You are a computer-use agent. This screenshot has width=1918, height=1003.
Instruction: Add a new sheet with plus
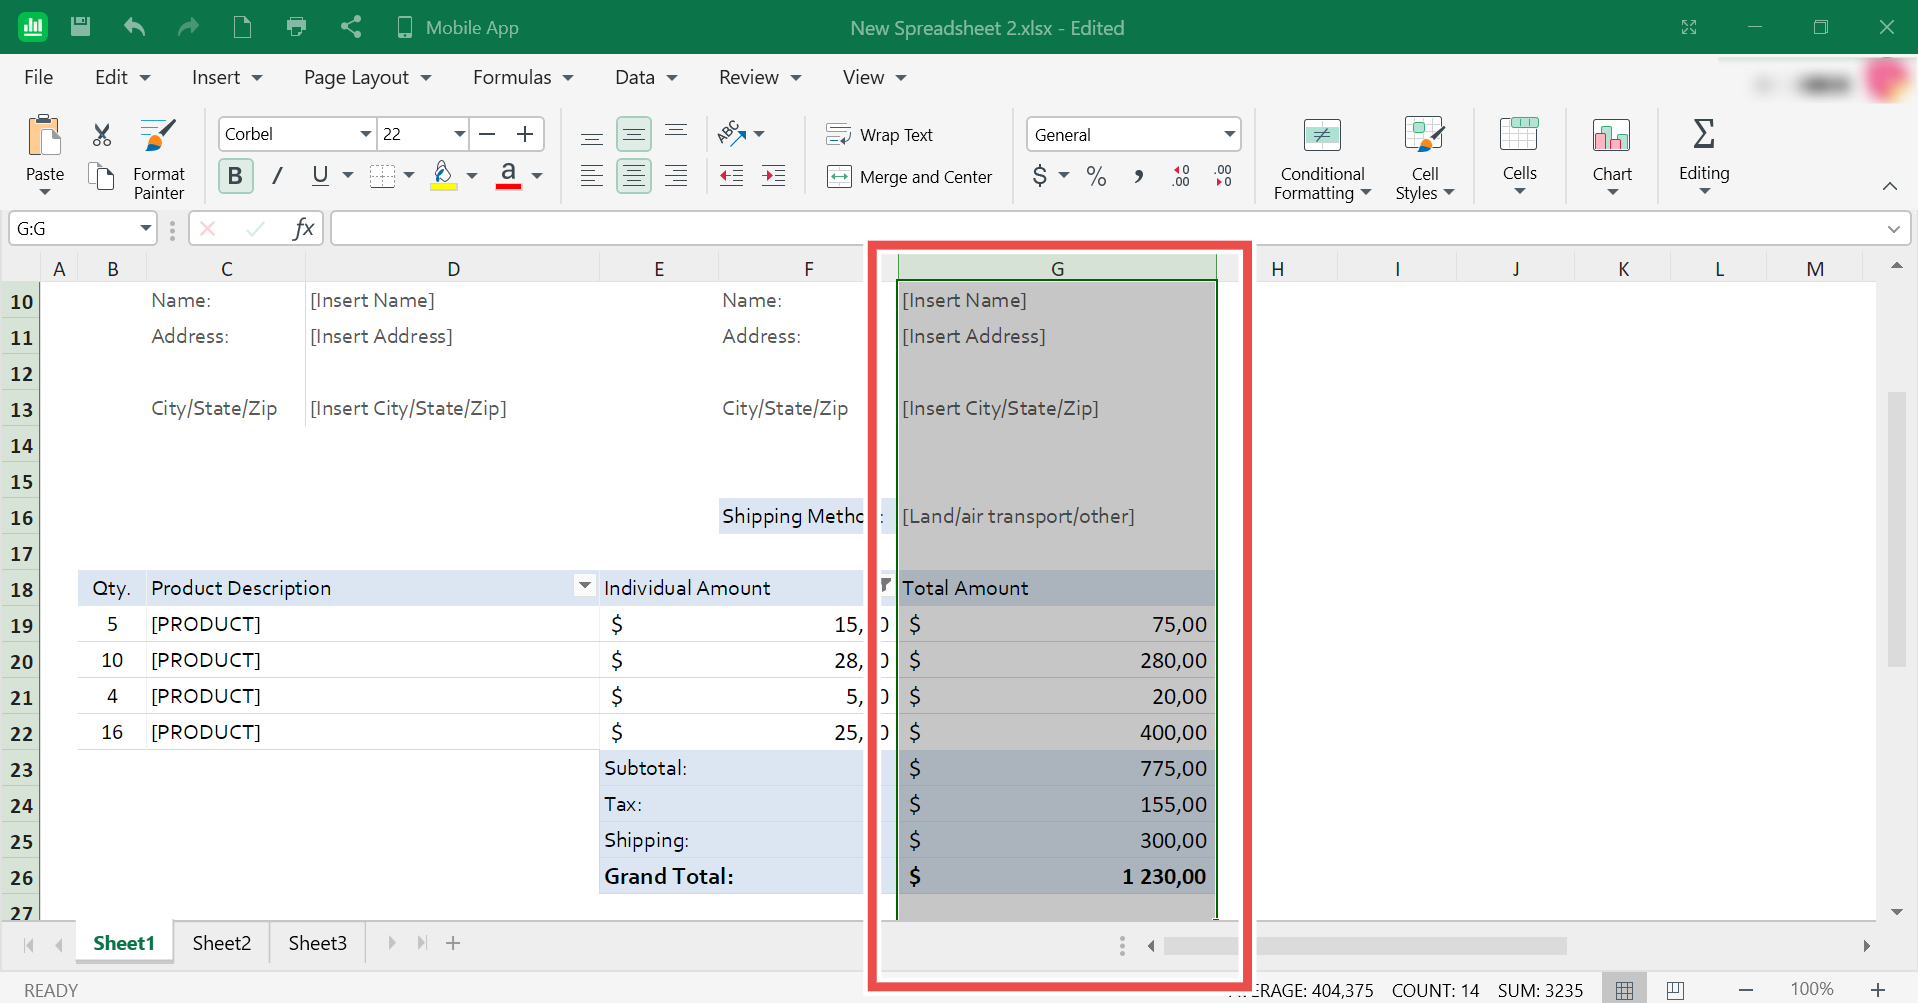[453, 943]
